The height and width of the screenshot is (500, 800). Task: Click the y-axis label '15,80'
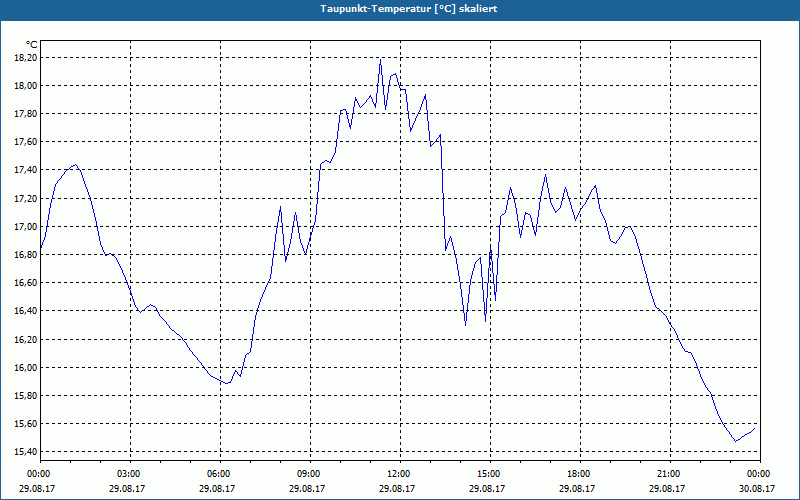pos(25,395)
